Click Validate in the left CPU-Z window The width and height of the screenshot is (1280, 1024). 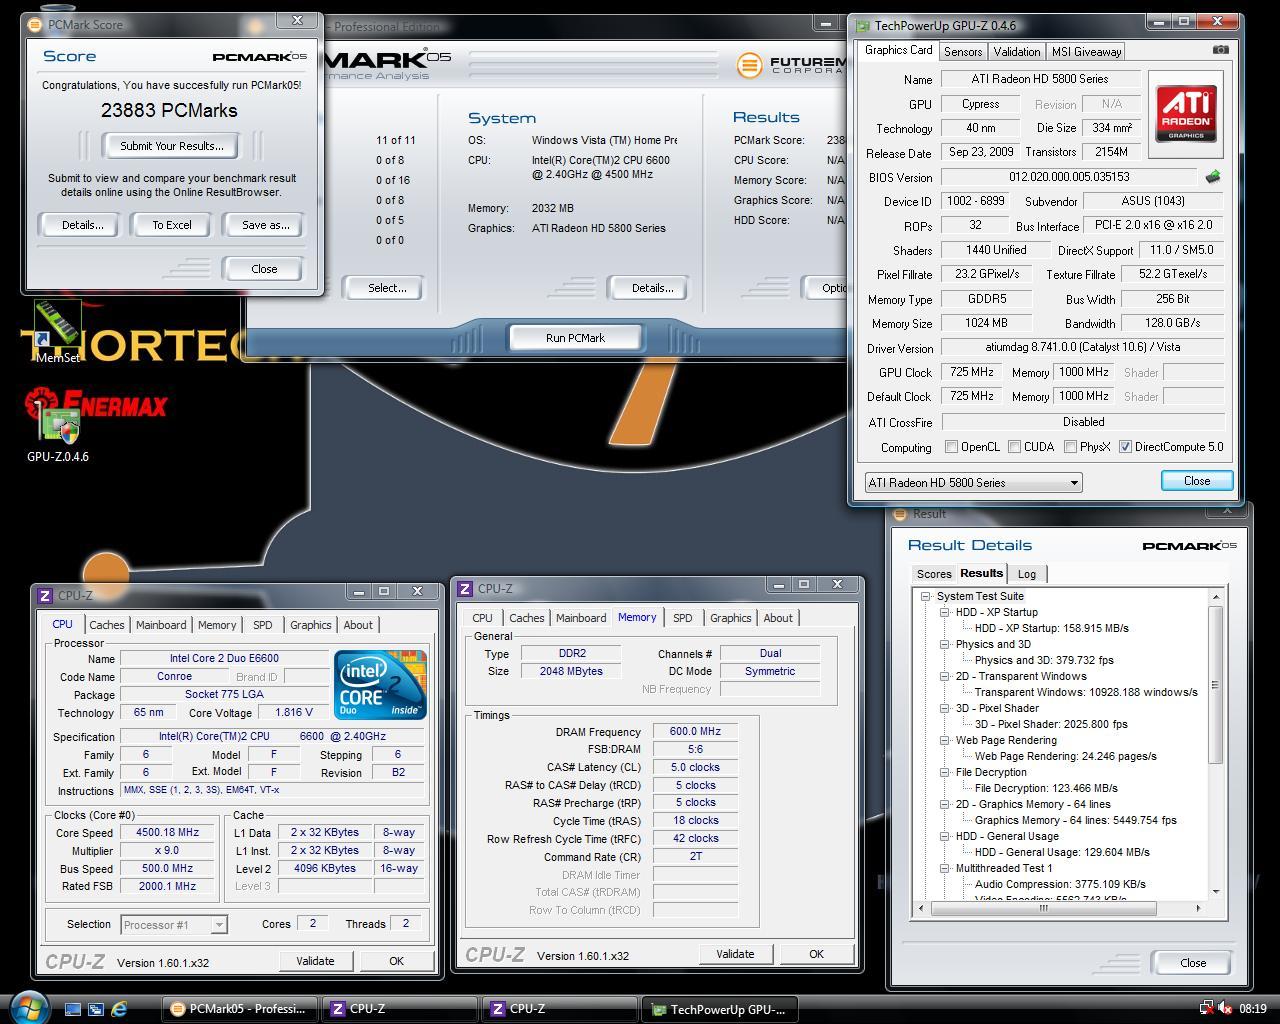pyautogui.click(x=315, y=961)
